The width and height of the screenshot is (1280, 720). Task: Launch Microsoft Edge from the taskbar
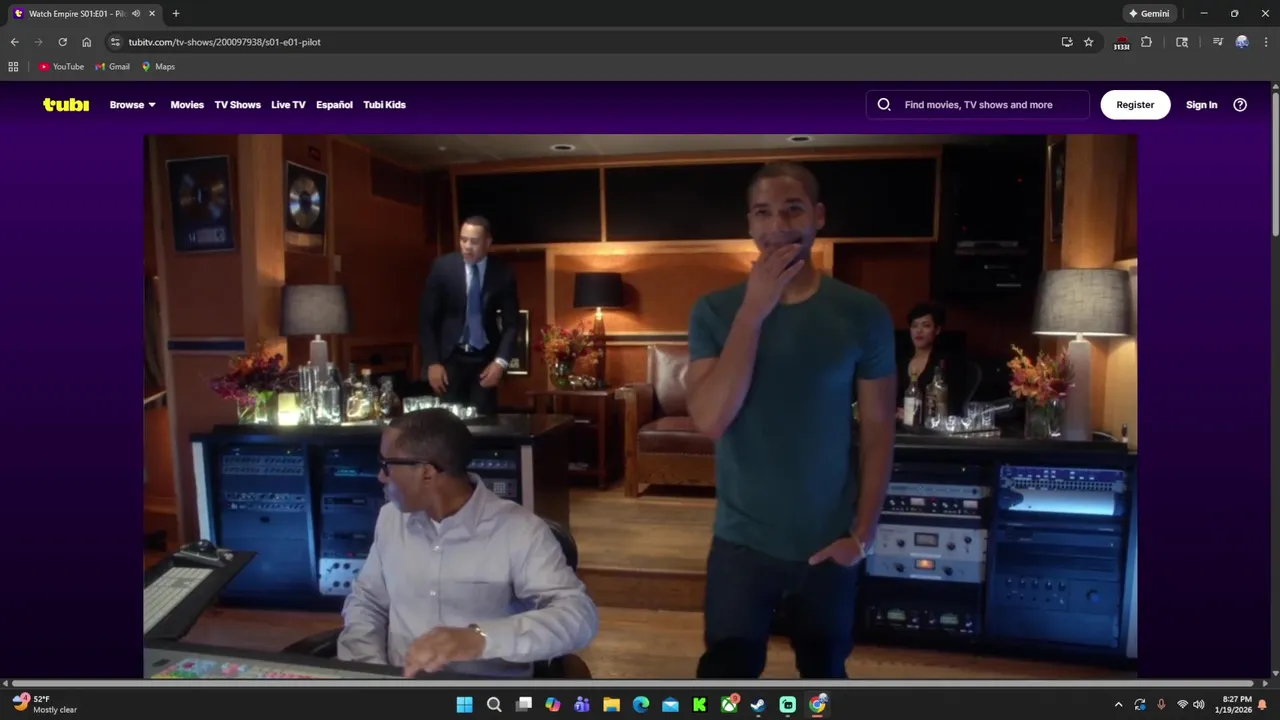[641, 704]
